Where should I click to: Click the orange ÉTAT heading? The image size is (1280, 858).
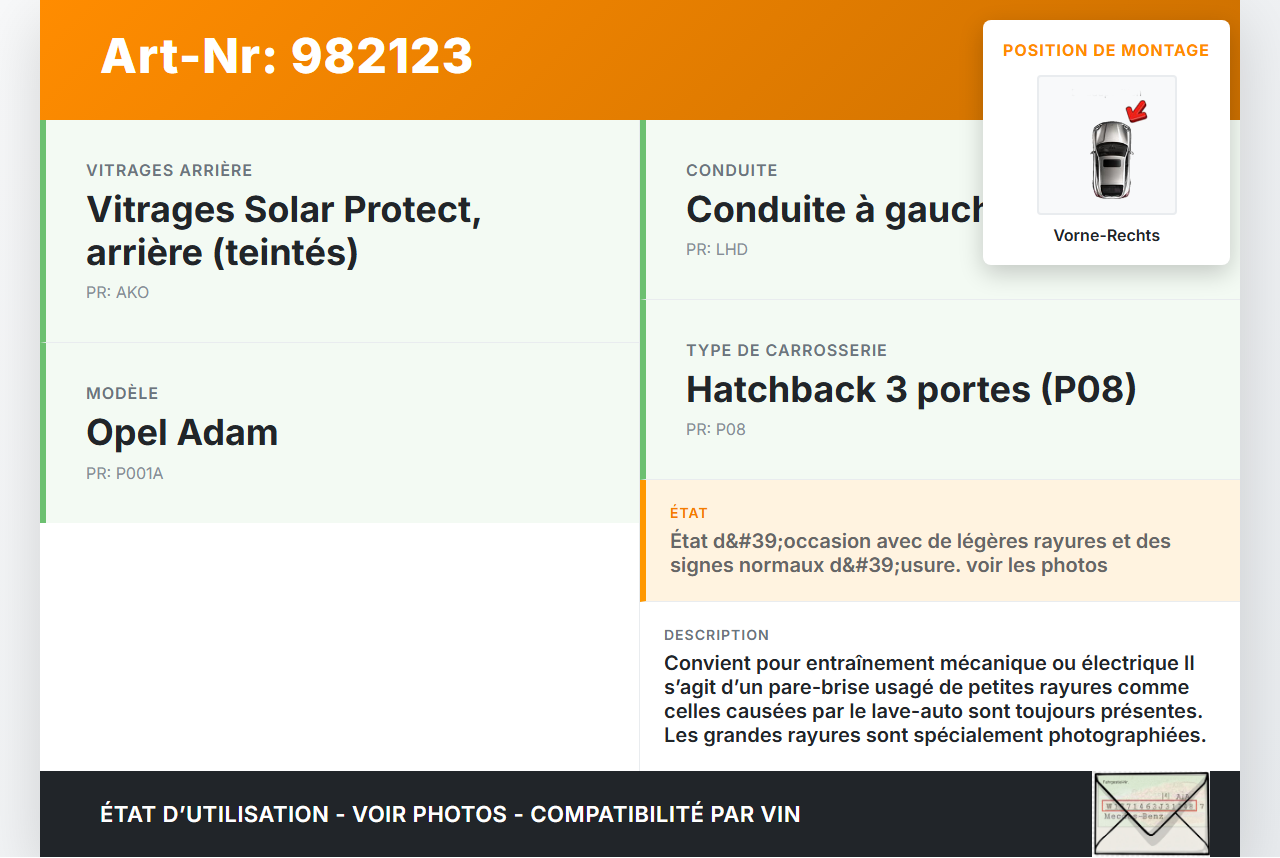[x=688, y=513]
